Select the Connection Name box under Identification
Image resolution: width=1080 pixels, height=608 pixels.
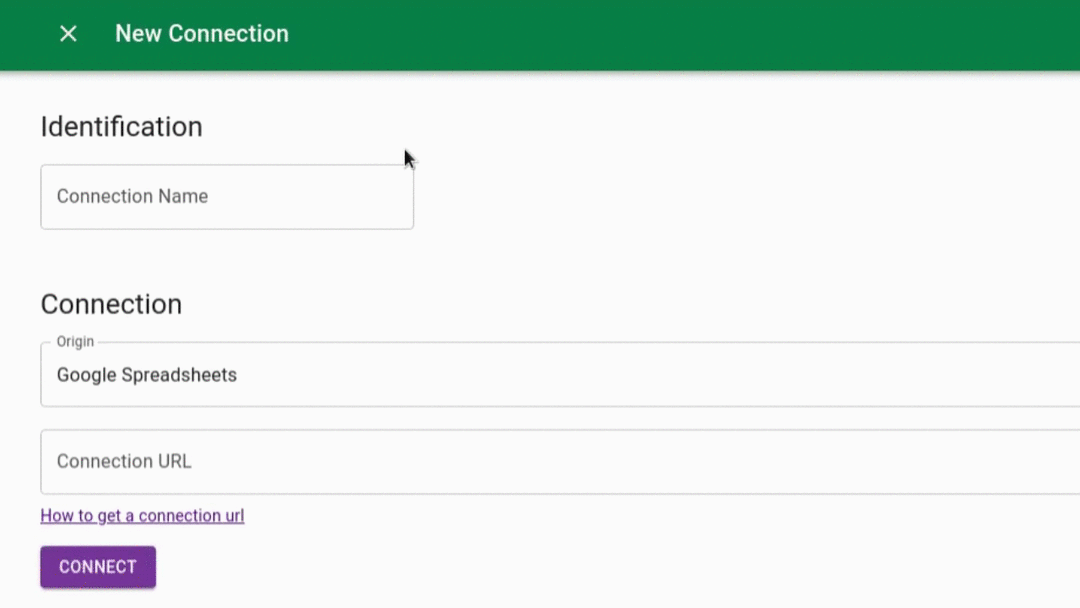(227, 196)
